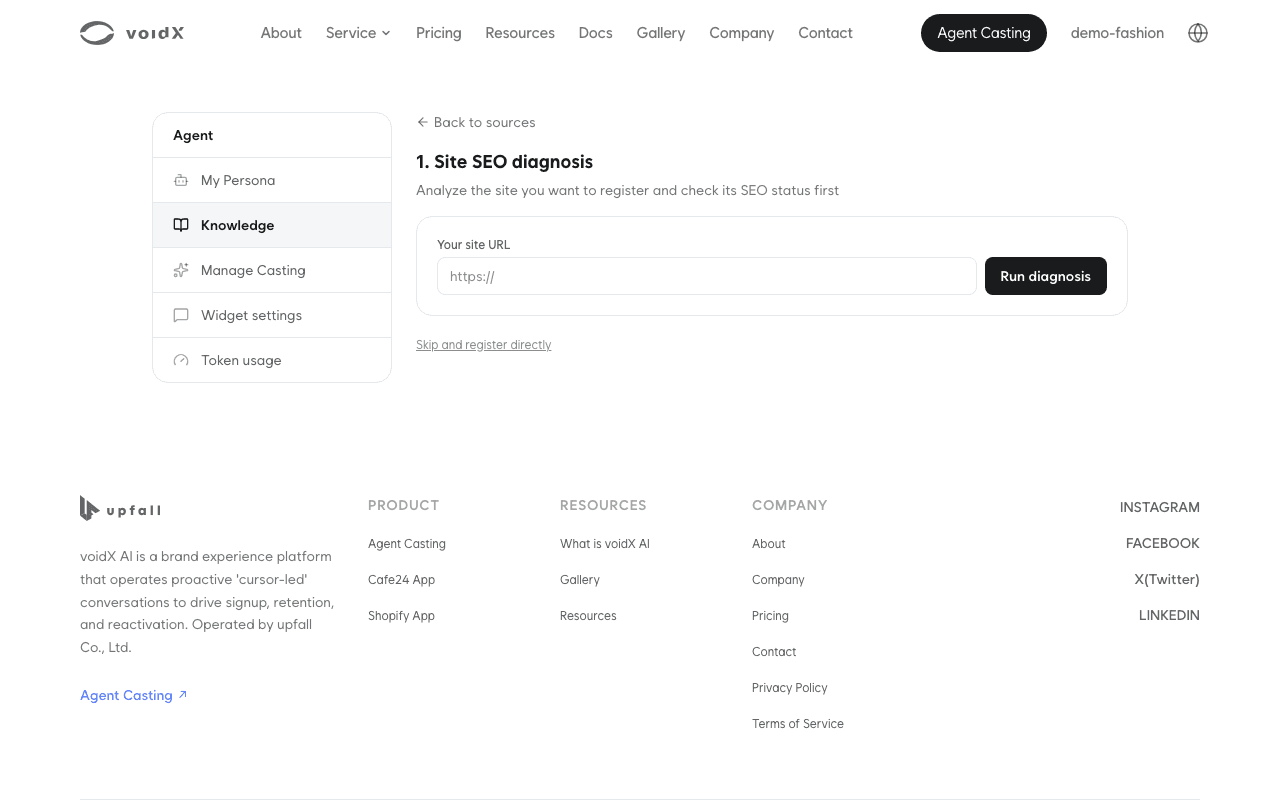Open Terms of Service link
The width and height of the screenshot is (1280, 800).
coord(798,724)
